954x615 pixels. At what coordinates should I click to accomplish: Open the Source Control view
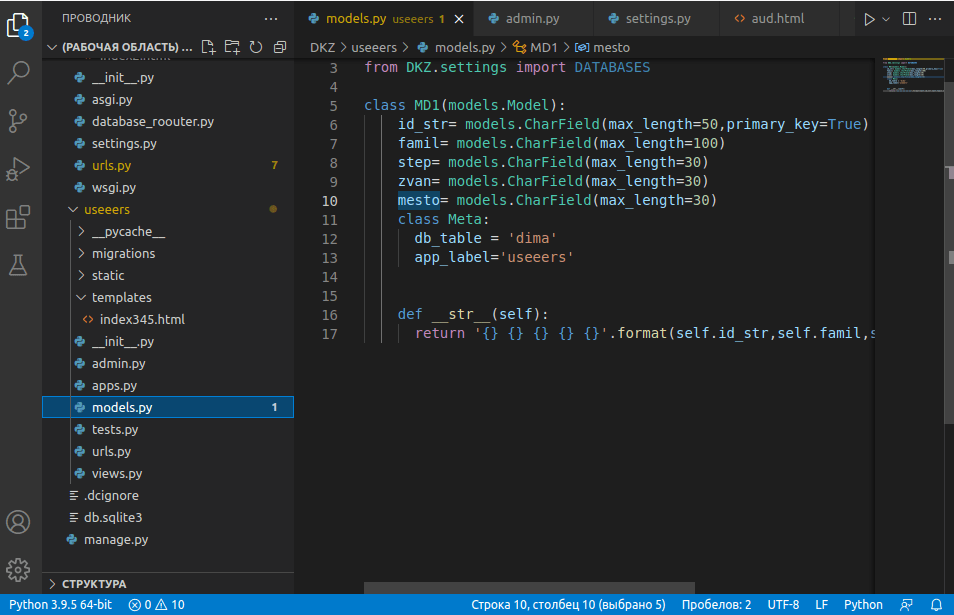click(x=19, y=121)
